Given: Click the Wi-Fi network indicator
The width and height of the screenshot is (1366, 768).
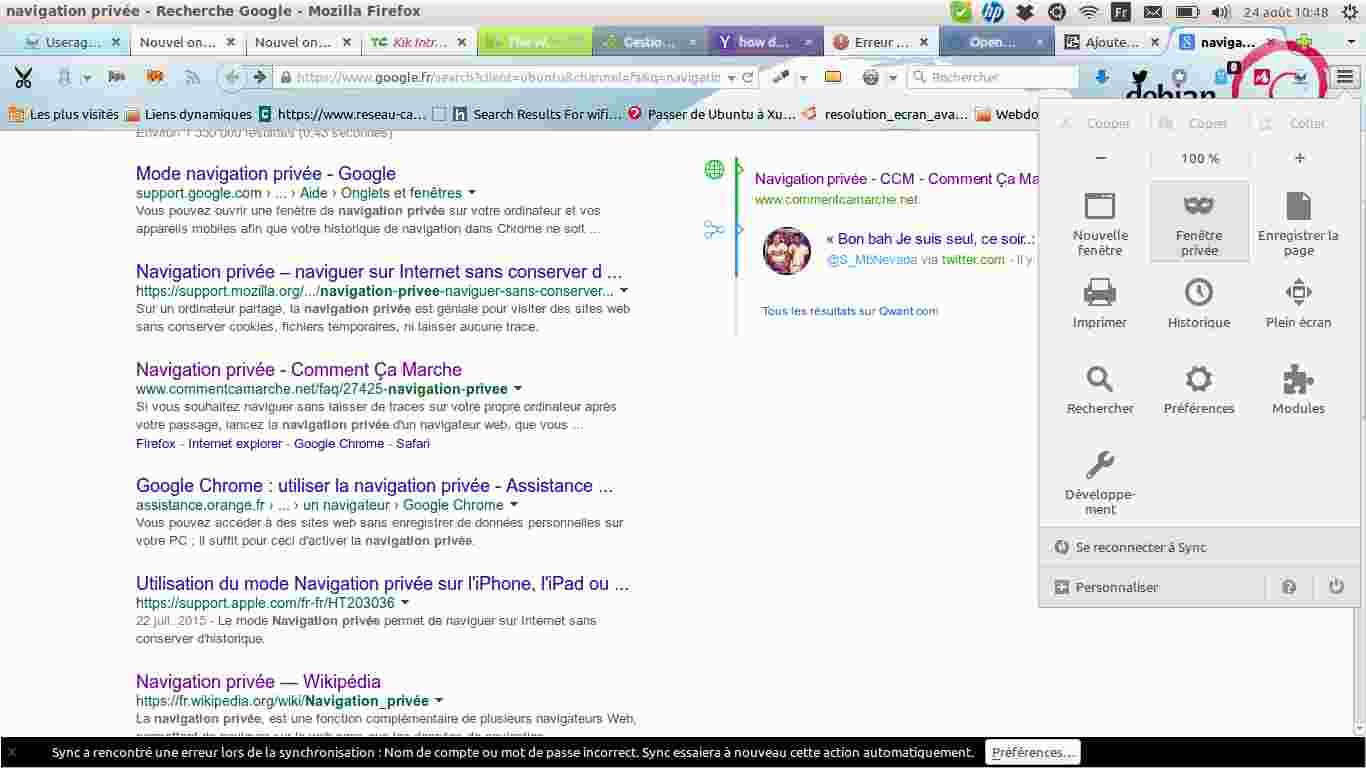Looking at the screenshot, I should (1088, 12).
